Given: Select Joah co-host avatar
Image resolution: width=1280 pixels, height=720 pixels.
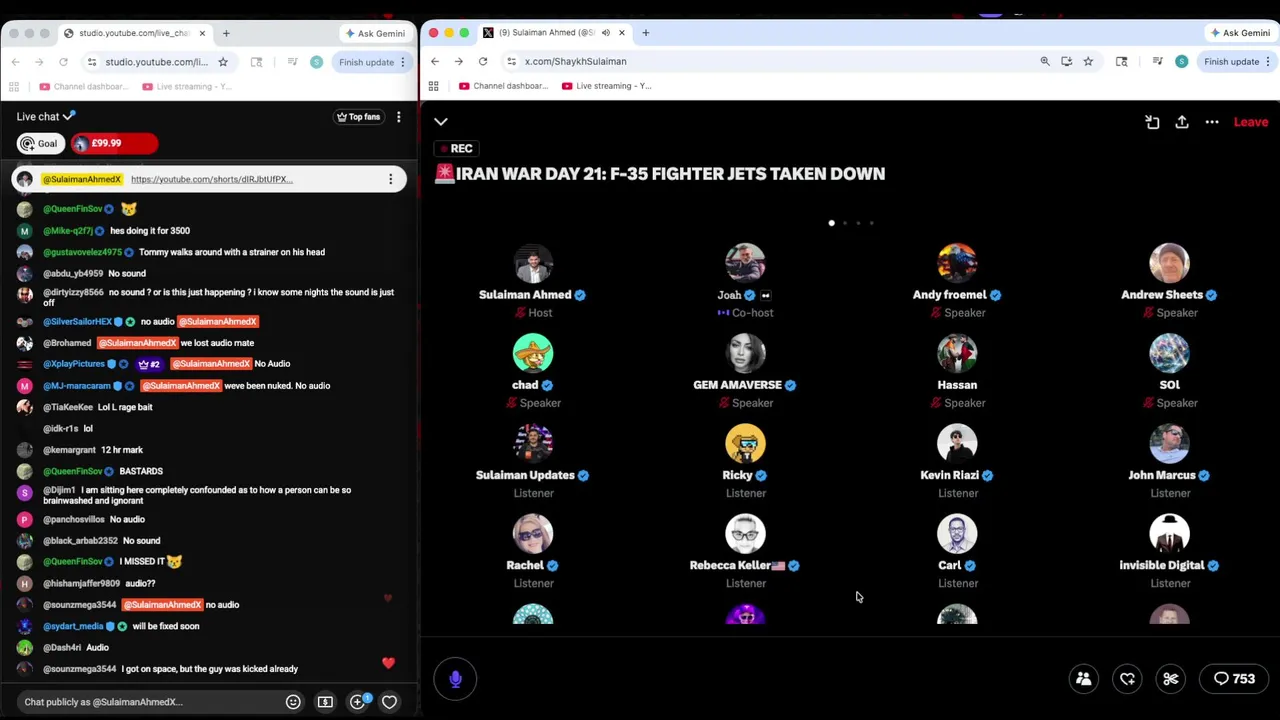Looking at the screenshot, I should click(x=745, y=263).
